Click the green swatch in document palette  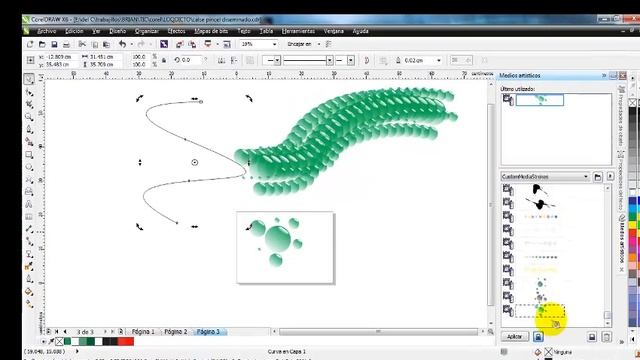coord(67,341)
